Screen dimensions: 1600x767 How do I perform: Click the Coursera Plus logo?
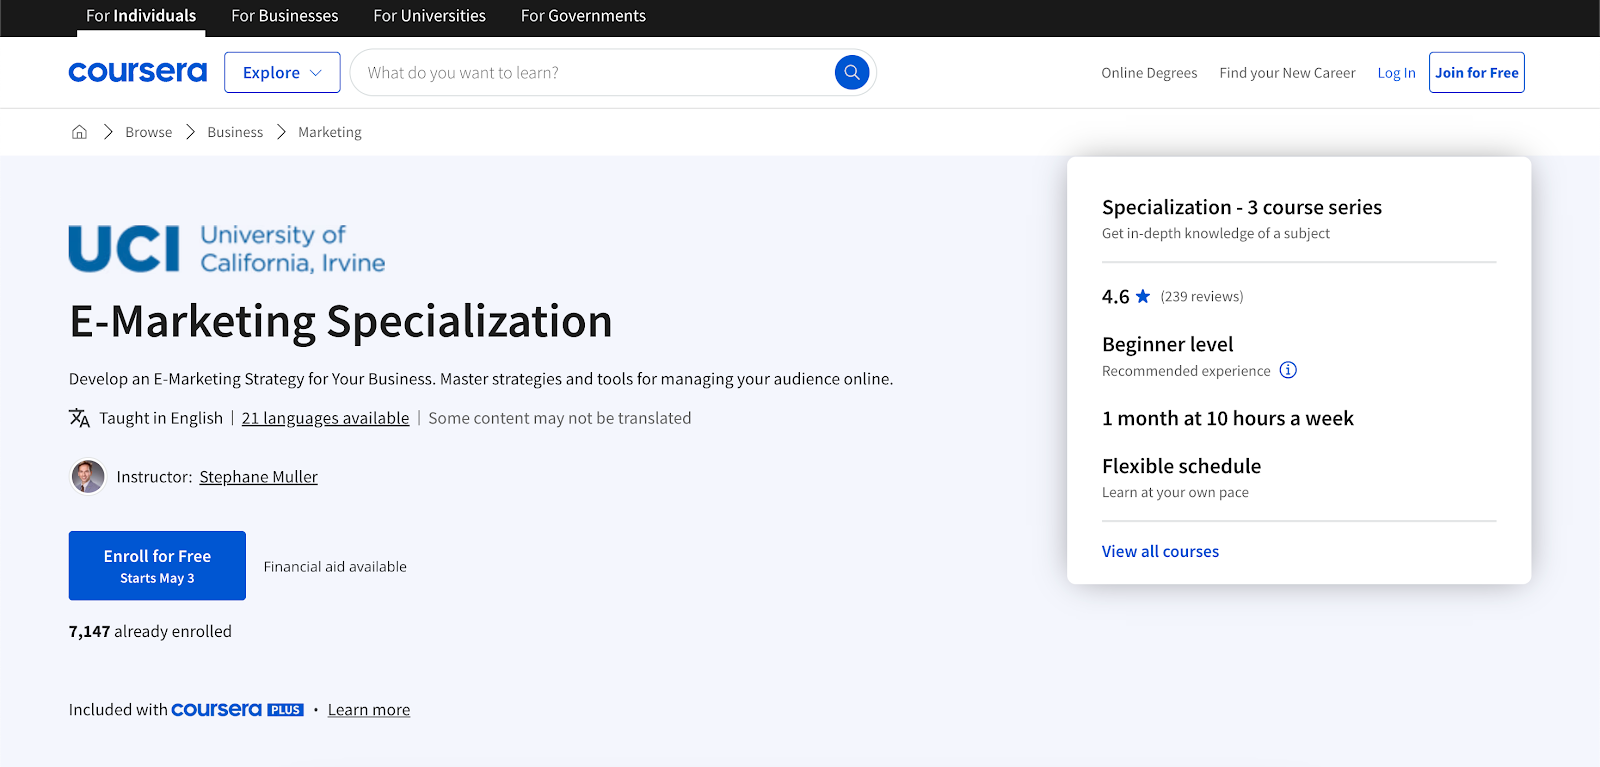point(237,710)
